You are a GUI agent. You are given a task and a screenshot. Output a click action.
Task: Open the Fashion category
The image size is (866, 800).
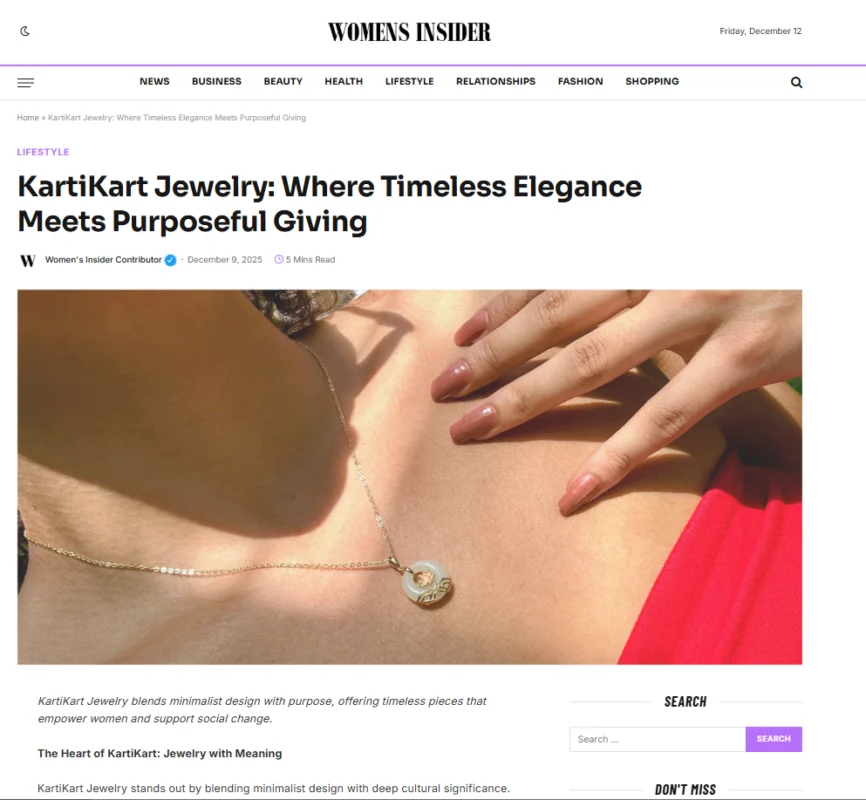[x=580, y=81]
